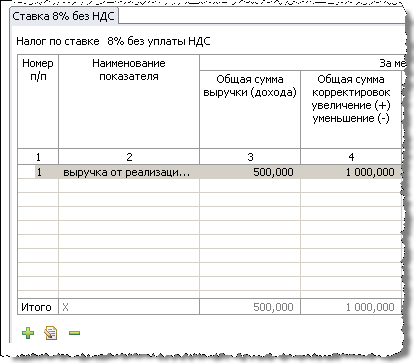Click the Итого 1 000,000 total cell

[351, 307]
